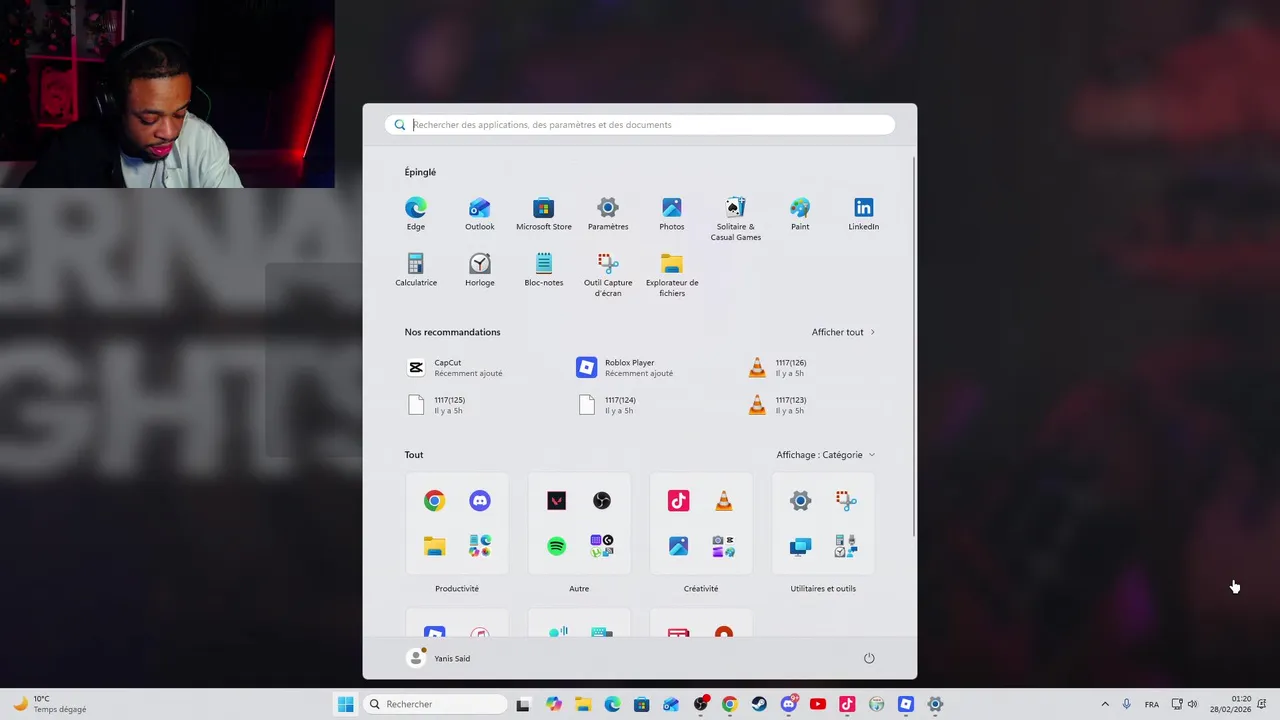The image size is (1280, 720).
Task: Switch to Roblox on the taskbar
Action: point(906,704)
